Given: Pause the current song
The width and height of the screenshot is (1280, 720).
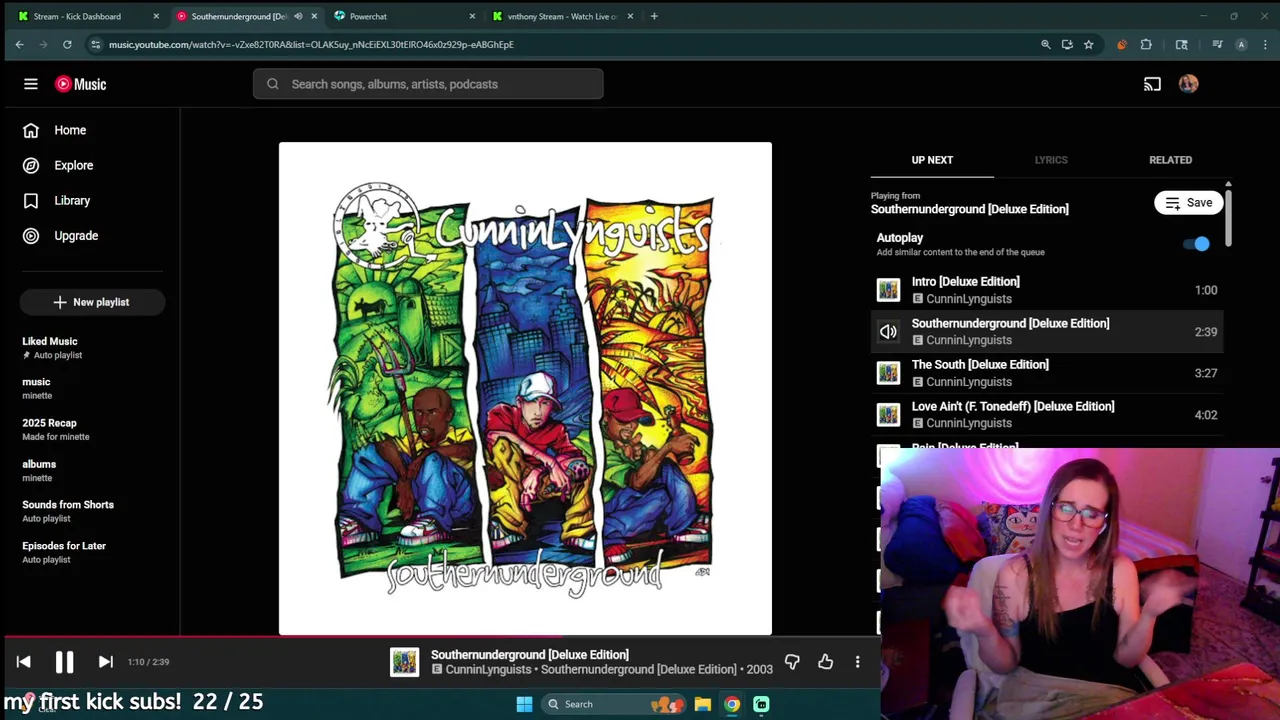Looking at the screenshot, I should pos(64,662).
